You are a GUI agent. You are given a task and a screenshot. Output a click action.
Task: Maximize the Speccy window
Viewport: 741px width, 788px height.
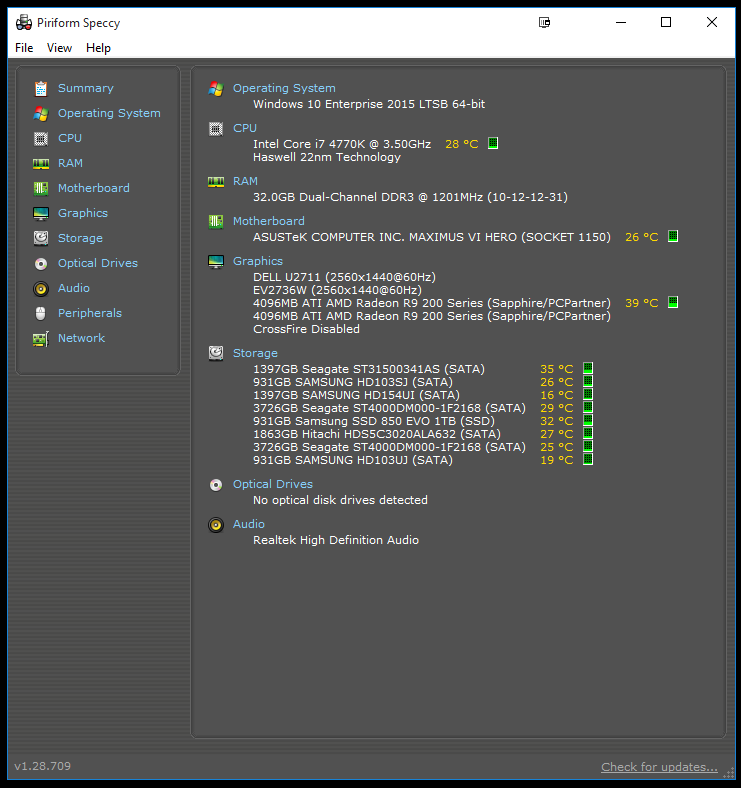pyautogui.click(x=666, y=22)
